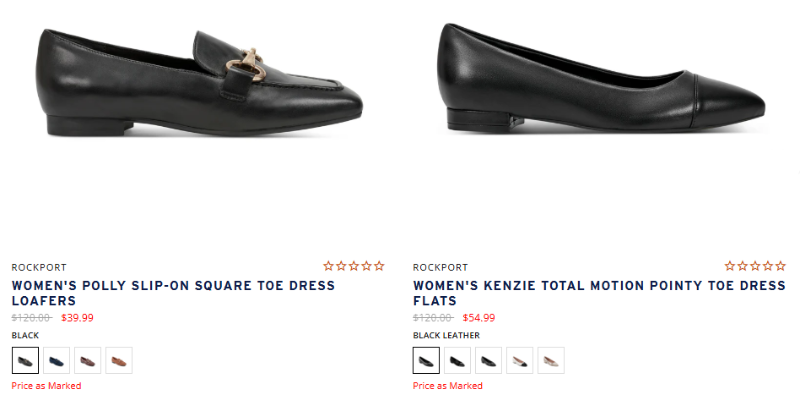Select the navy blue loafer color swatch
The image size is (800, 395).
point(57,360)
